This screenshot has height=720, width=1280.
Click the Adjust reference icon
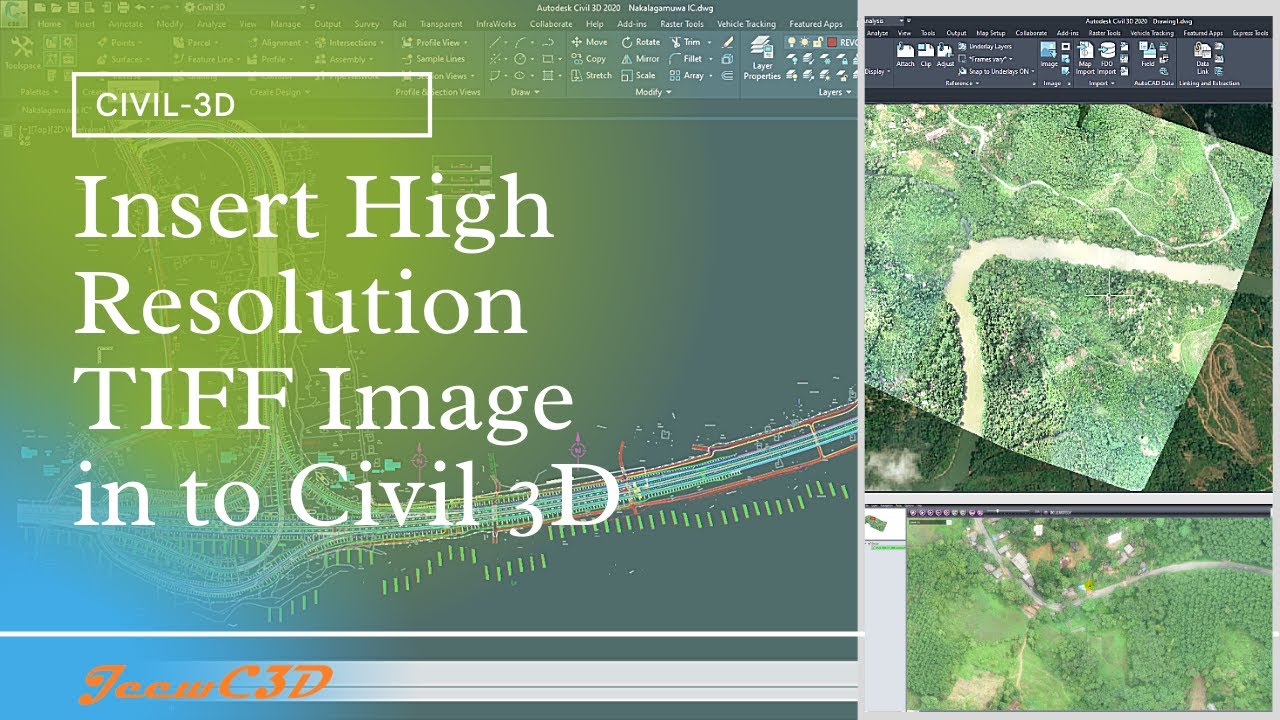coord(945,54)
